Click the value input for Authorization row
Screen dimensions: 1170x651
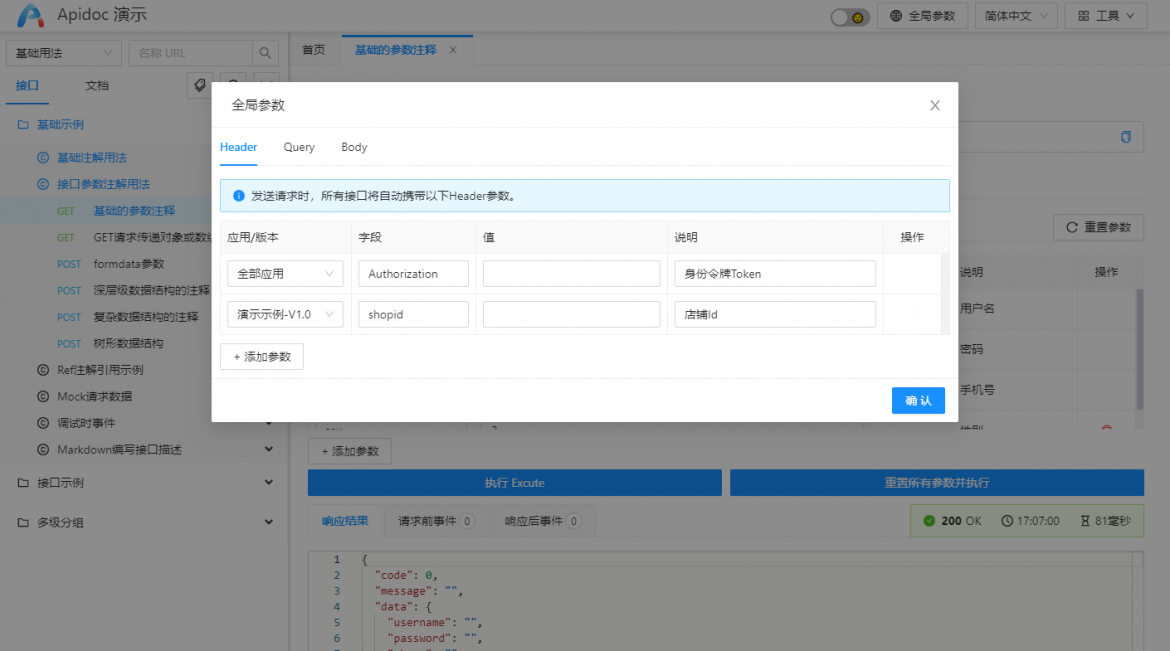click(572, 274)
